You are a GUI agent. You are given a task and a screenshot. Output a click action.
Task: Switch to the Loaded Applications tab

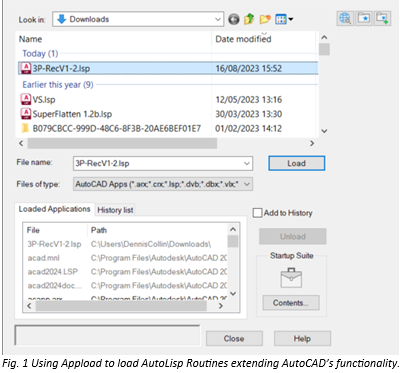click(x=54, y=209)
